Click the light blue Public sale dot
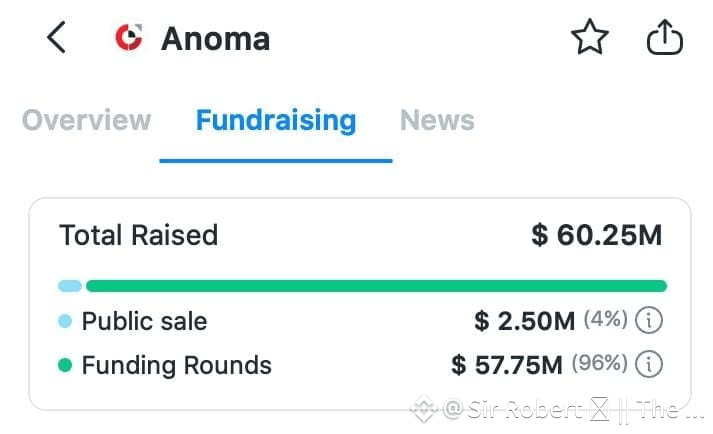This screenshot has width=713, height=434. [65, 321]
